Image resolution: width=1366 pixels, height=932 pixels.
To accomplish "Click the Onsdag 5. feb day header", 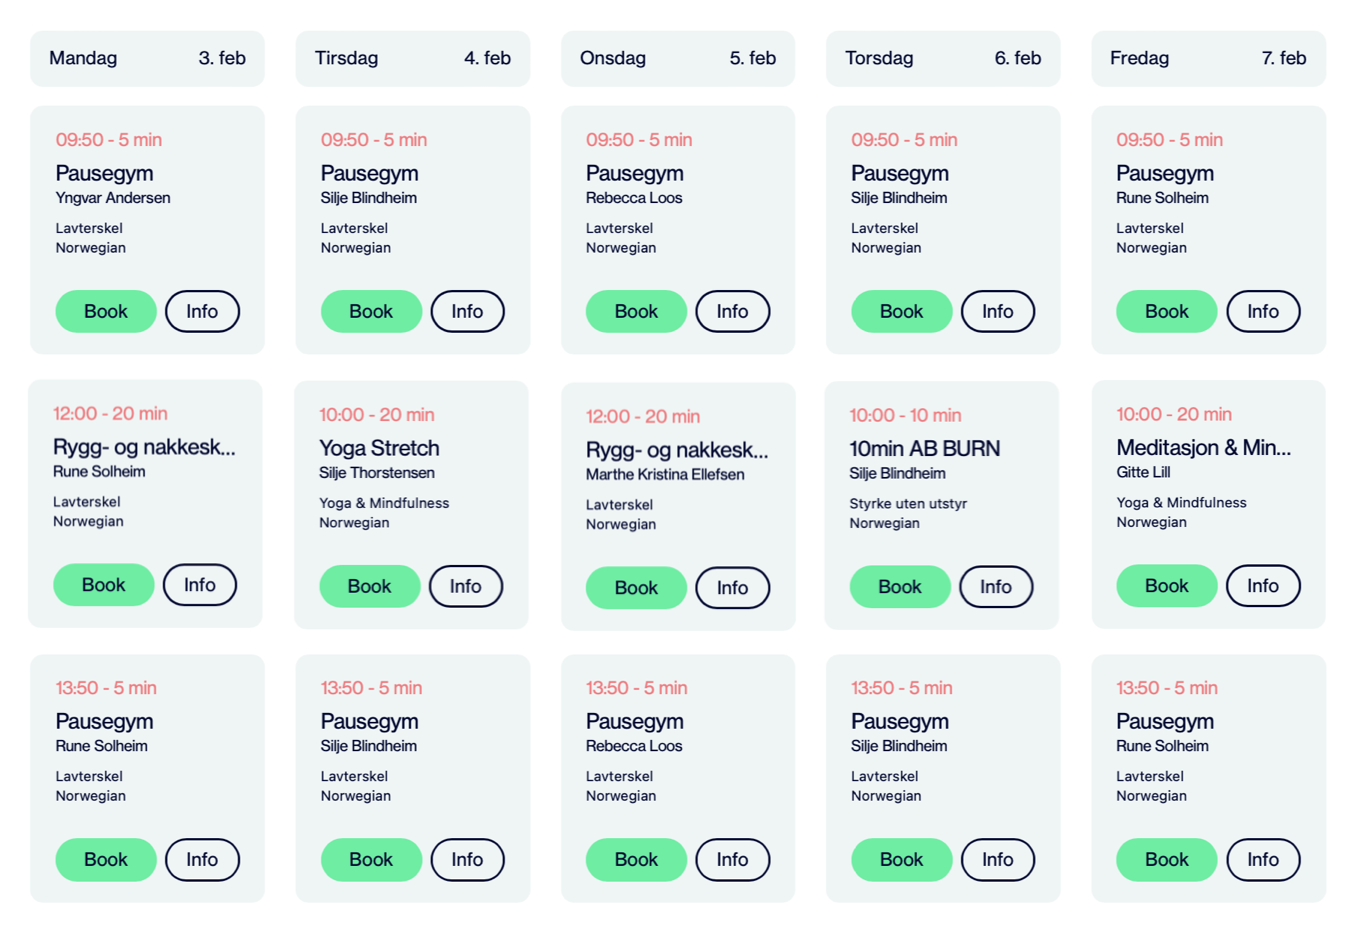I will (x=677, y=58).
